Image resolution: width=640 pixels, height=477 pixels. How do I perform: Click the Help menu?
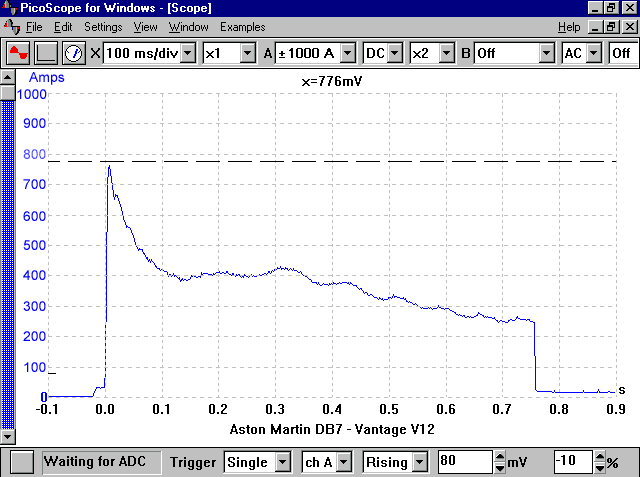(x=568, y=26)
